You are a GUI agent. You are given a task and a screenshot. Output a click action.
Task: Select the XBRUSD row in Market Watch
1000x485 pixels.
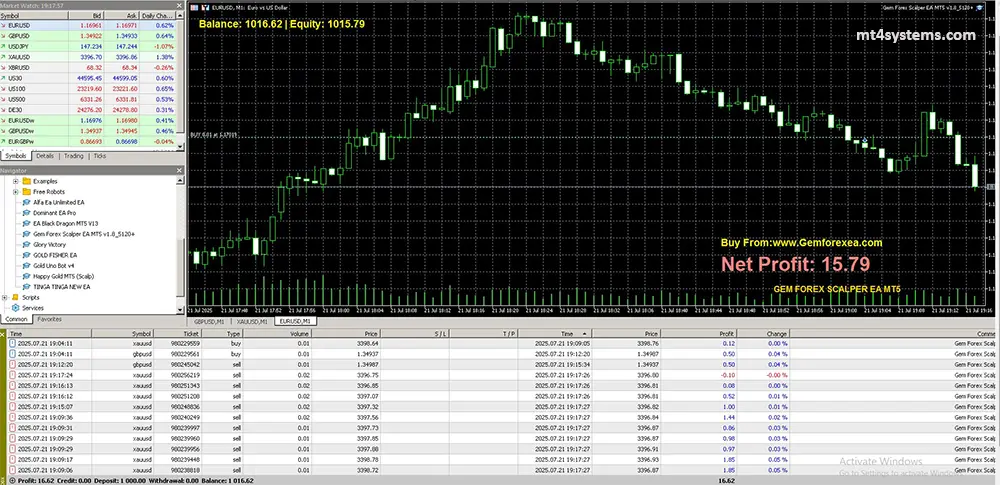pos(88,67)
